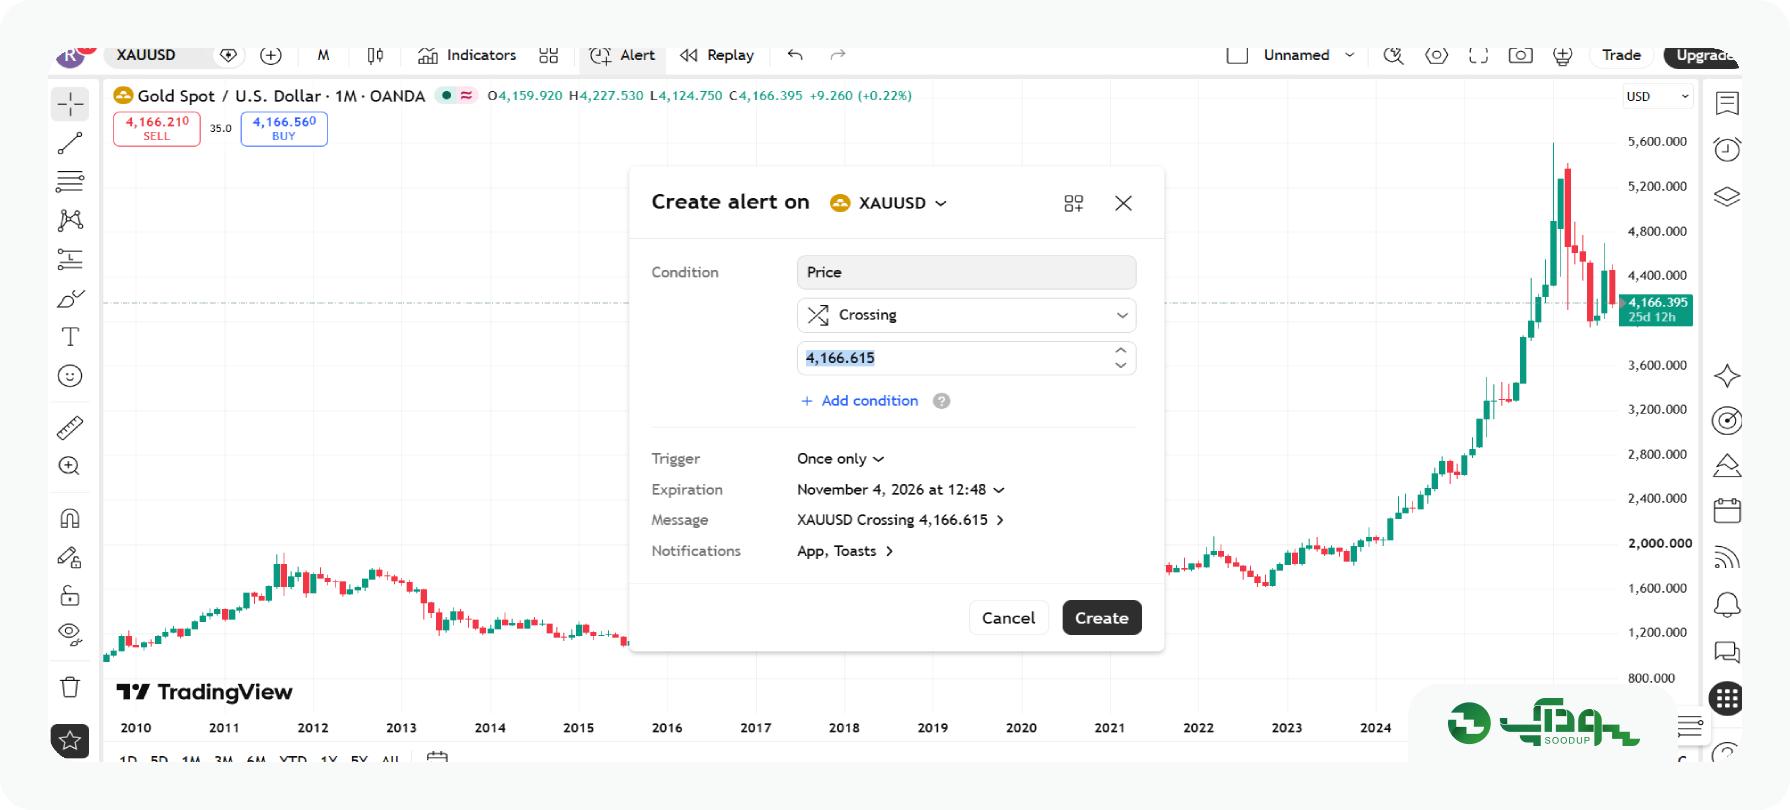The width and height of the screenshot is (1790, 810).
Task: Open the USD currency dropdown
Action: pos(1657,97)
